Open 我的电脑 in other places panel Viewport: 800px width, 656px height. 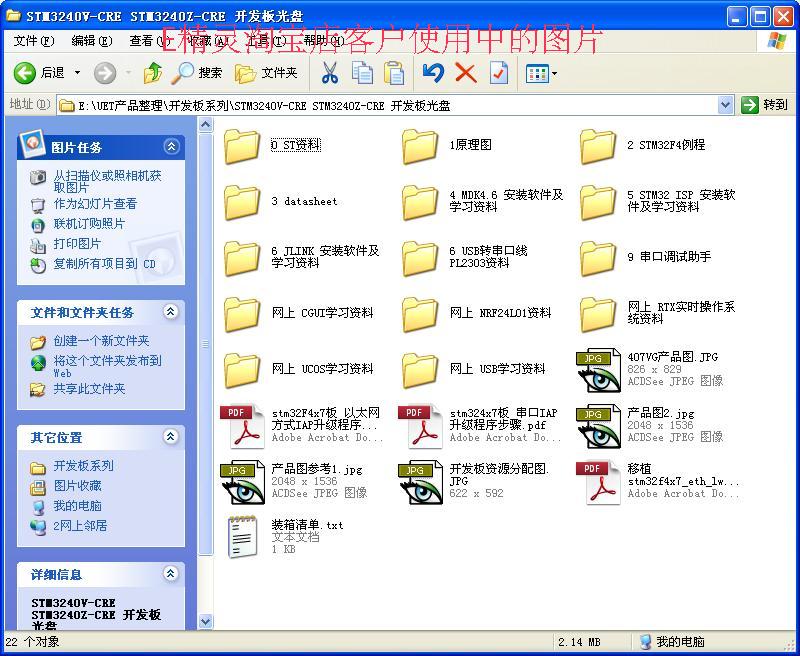tap(78, 506)
